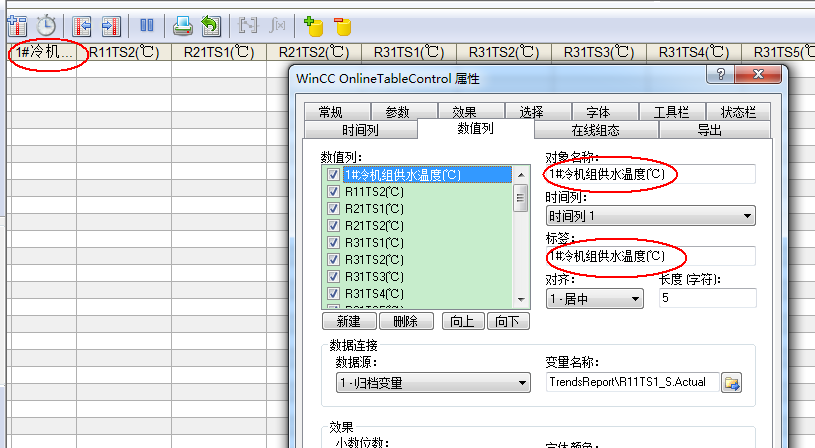Click the green export data arrow icon

tap(209, 25)
